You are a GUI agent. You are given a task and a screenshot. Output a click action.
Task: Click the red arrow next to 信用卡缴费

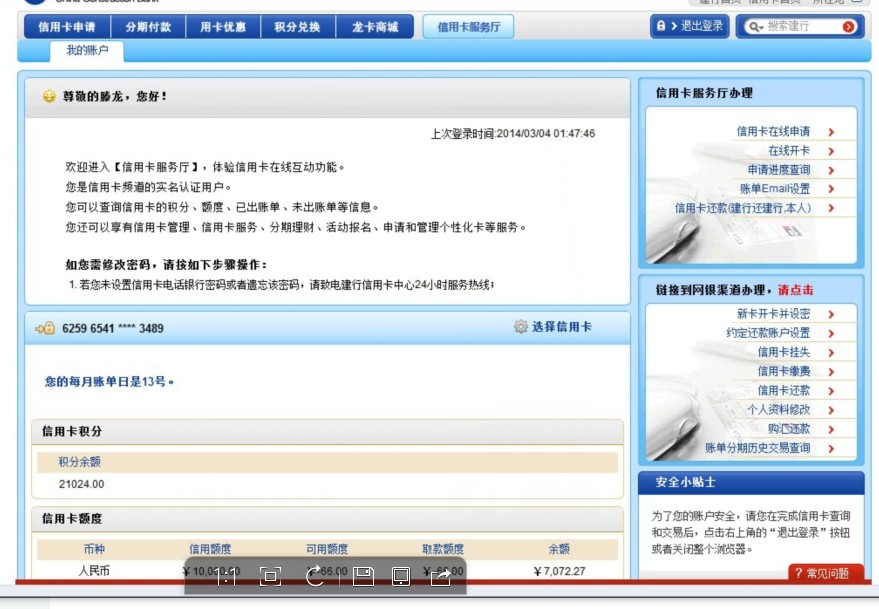pos(831,371)
